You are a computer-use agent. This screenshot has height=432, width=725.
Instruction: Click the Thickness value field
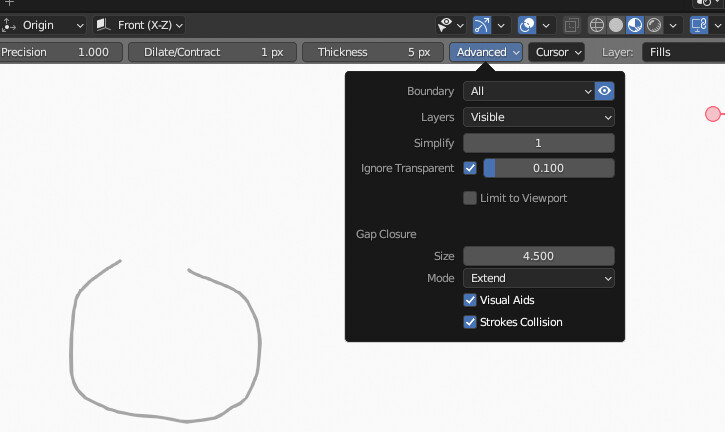(373, 52)
